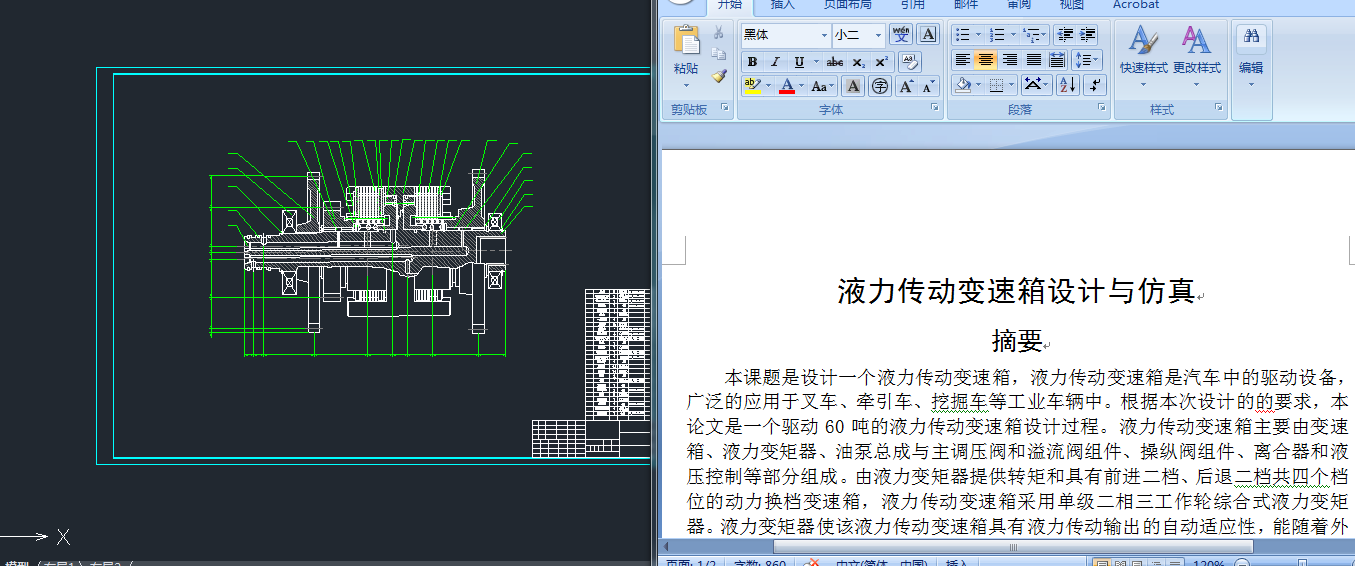Image resolution: width=1355 pixels, height=566 pixels.
Task: Click the Sort A-Z icon
Action: 1067,86
